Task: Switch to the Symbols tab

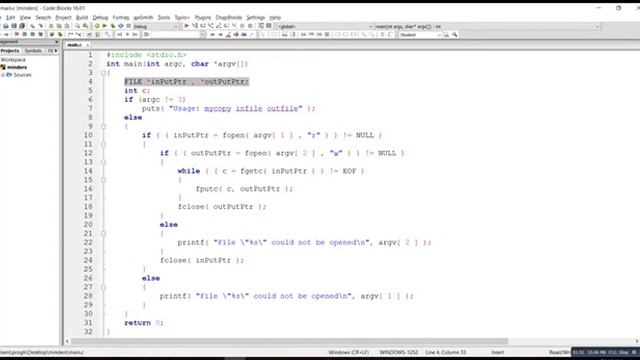Action: pos(33,51)
